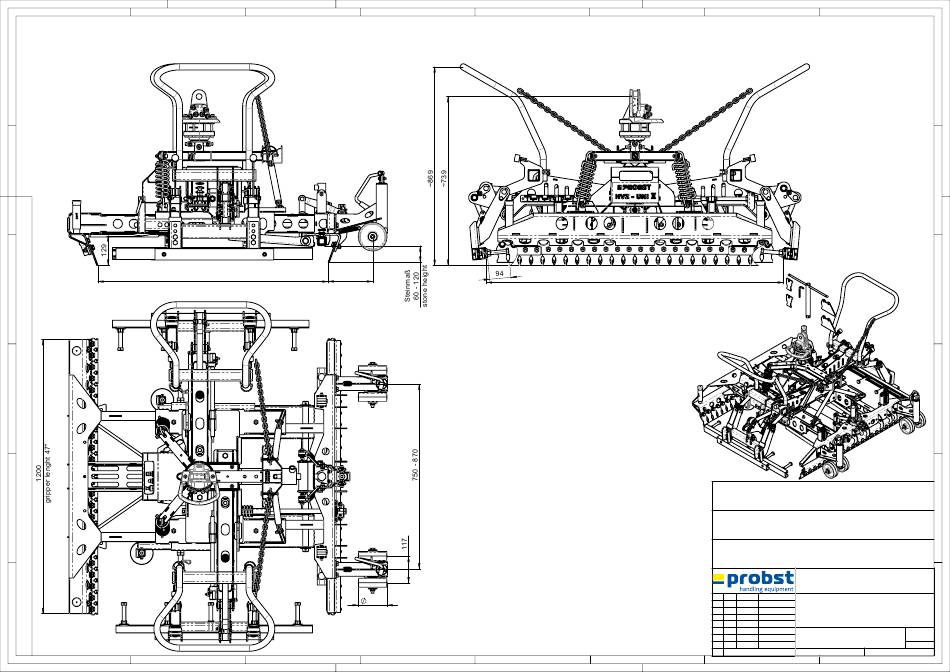The height and width of the screenshot is (672, 950).
Task: Click the center rotator hub in top view
Action: click(205, 485)
